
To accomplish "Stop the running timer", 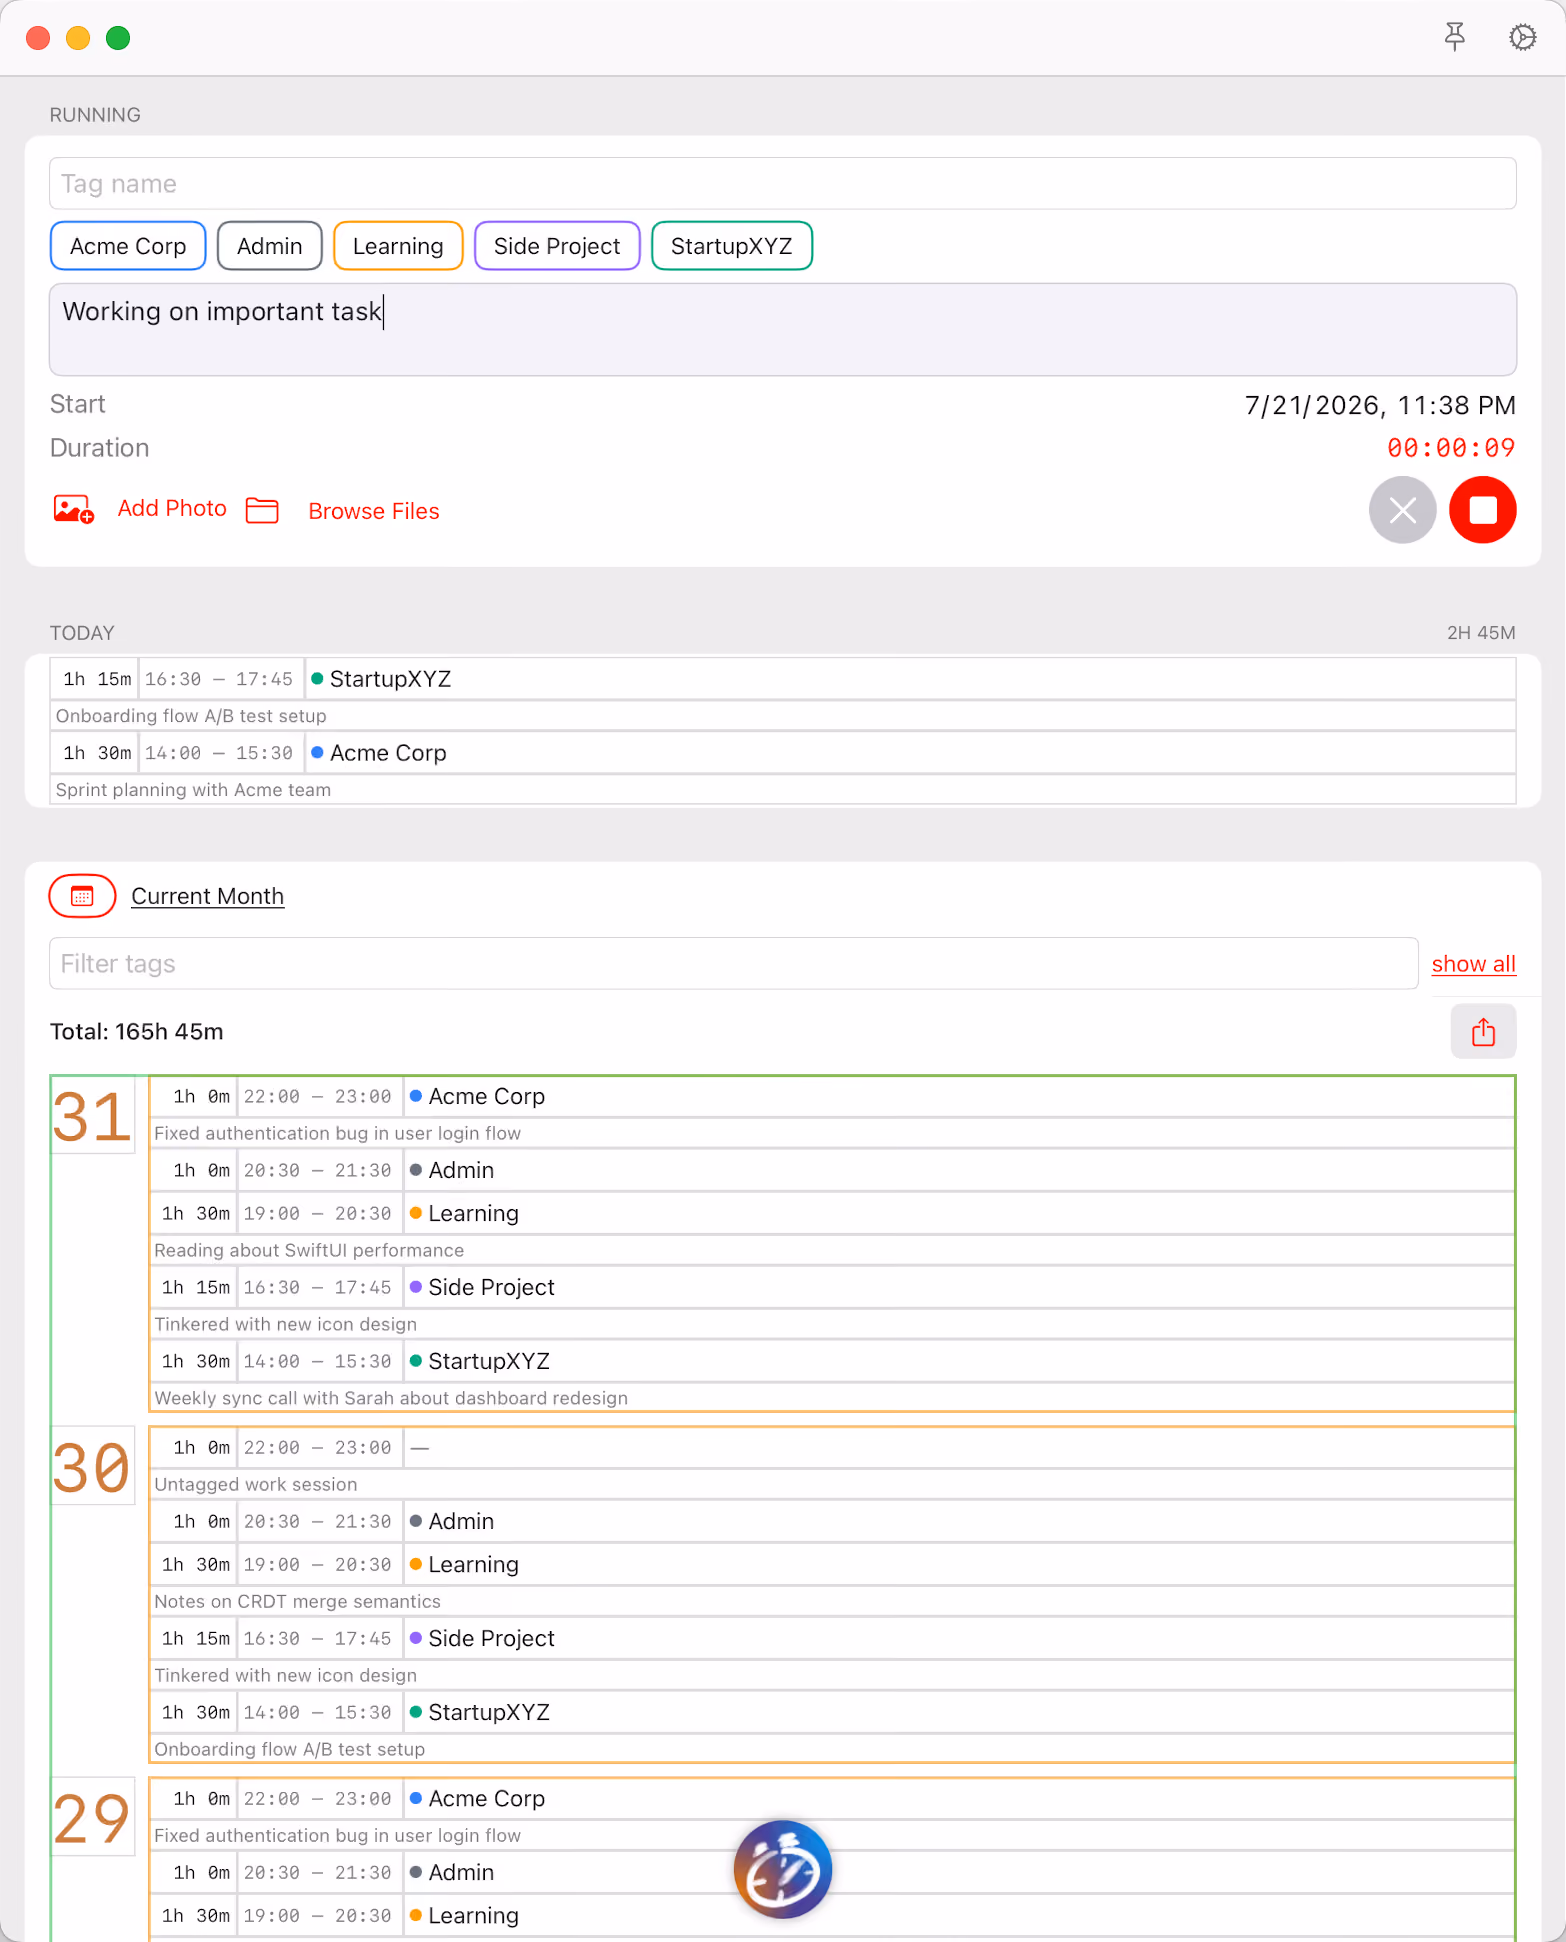I will (x=1482, y=510).
